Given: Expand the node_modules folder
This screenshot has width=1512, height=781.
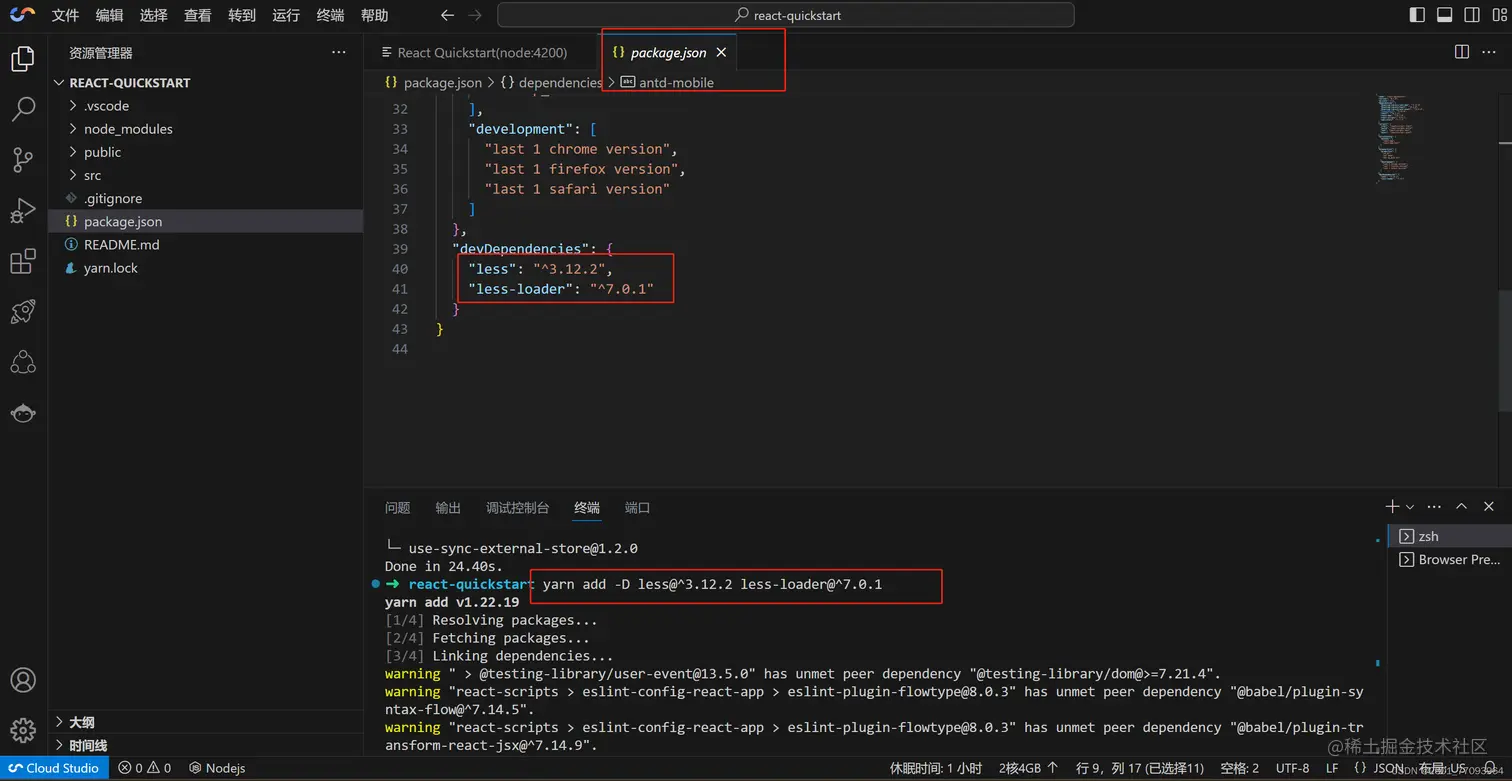Looking at the screenshot, I should [x=205, y=128].
